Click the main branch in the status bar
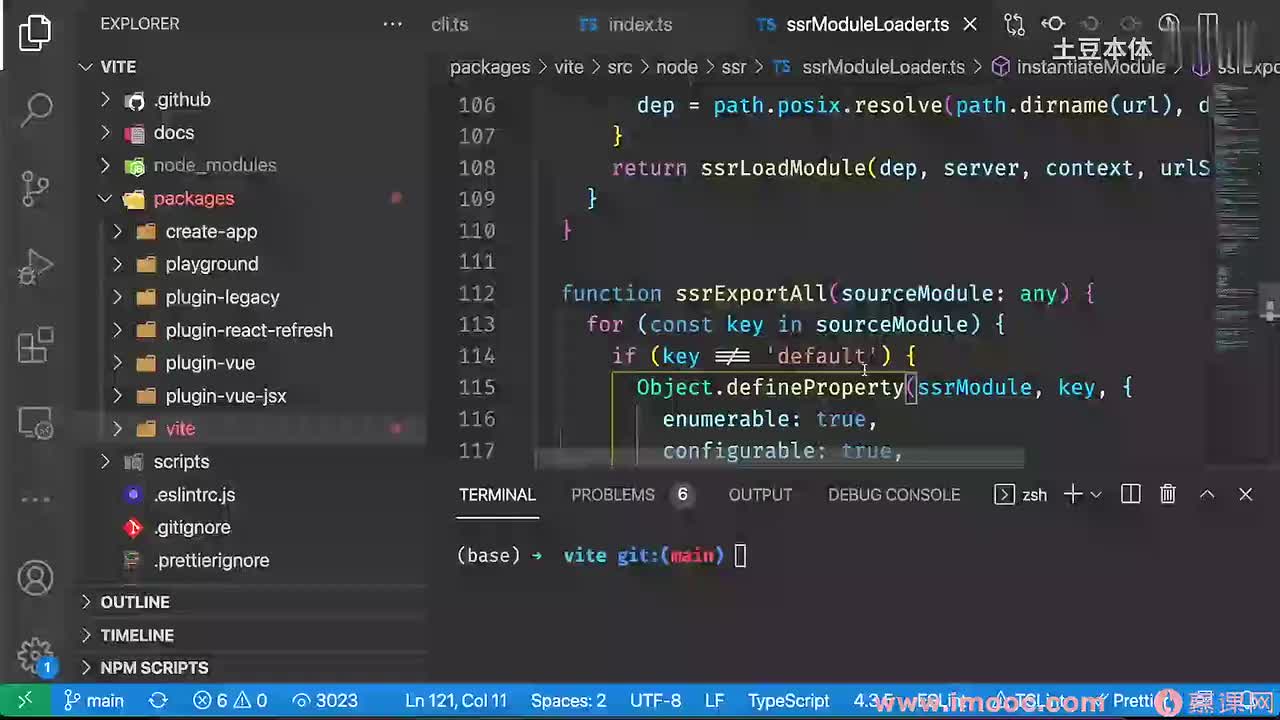 click(94, 701)
